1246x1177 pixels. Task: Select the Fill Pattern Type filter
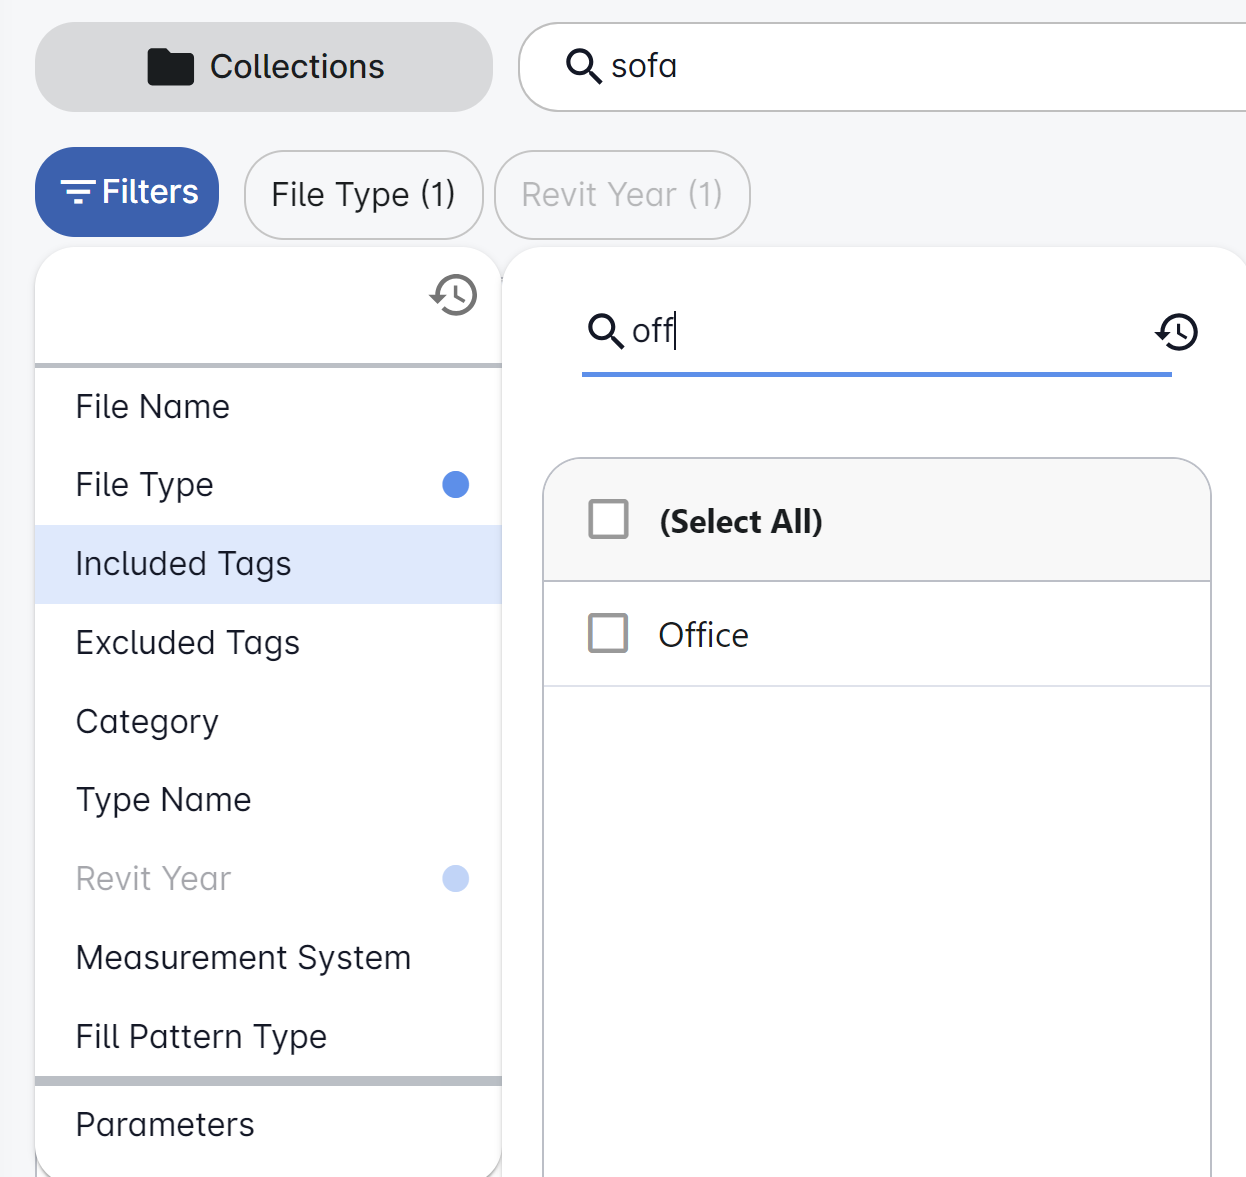pyautogui.click(x=201, y=1037)
